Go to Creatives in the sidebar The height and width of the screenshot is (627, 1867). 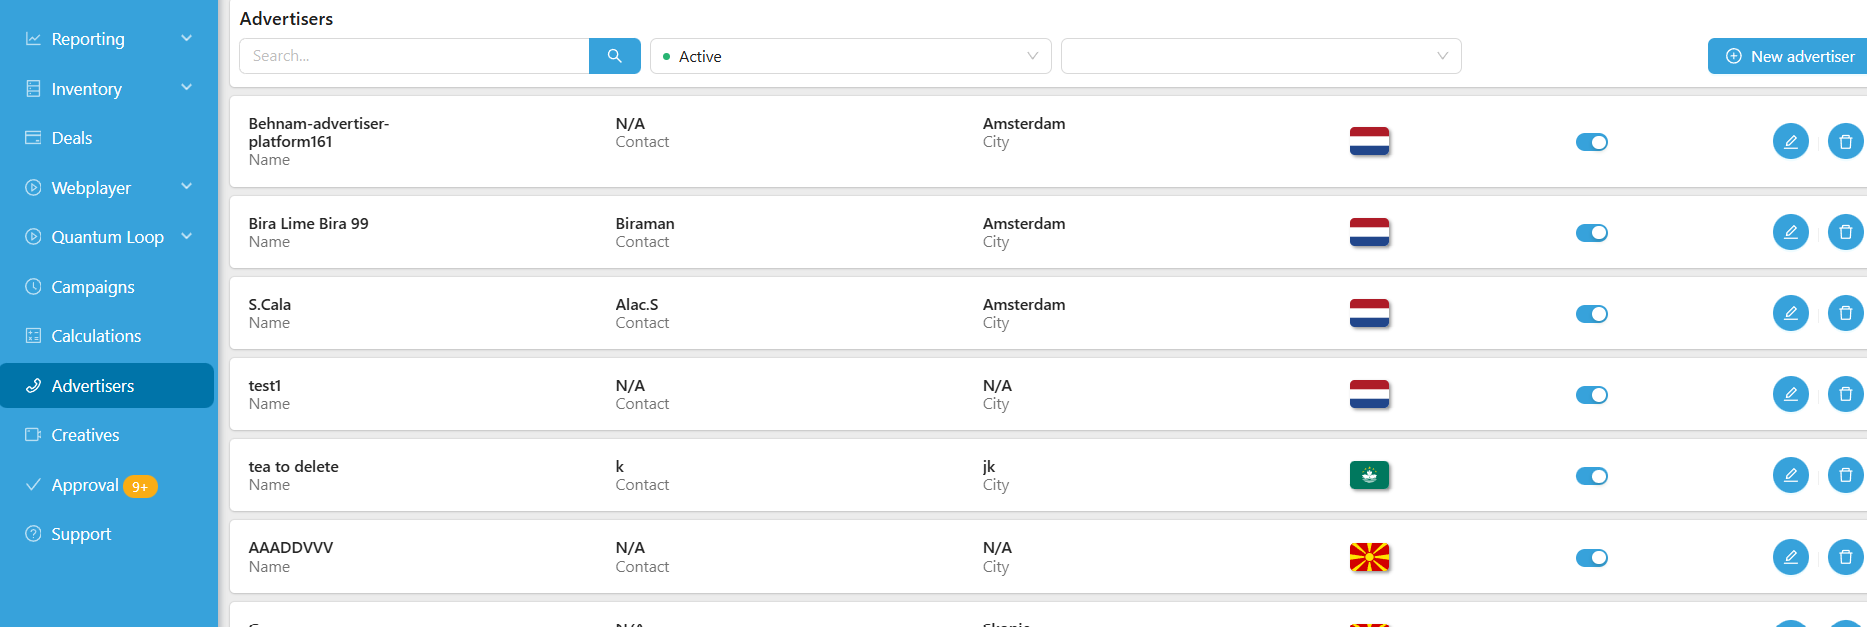pyautogui.click(x=85, y=435)
